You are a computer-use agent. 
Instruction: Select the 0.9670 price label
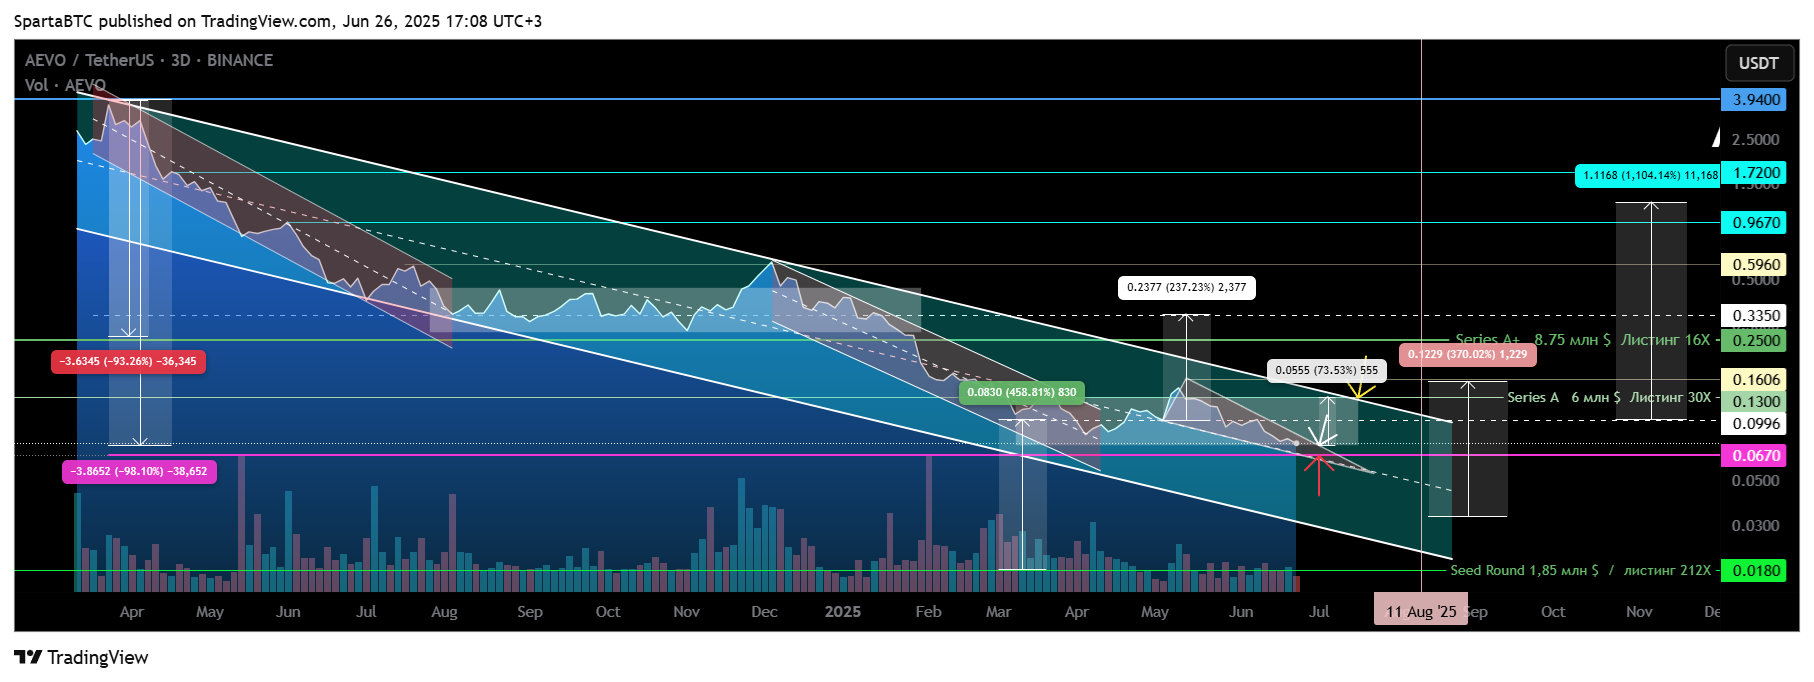pos(1755,222)
